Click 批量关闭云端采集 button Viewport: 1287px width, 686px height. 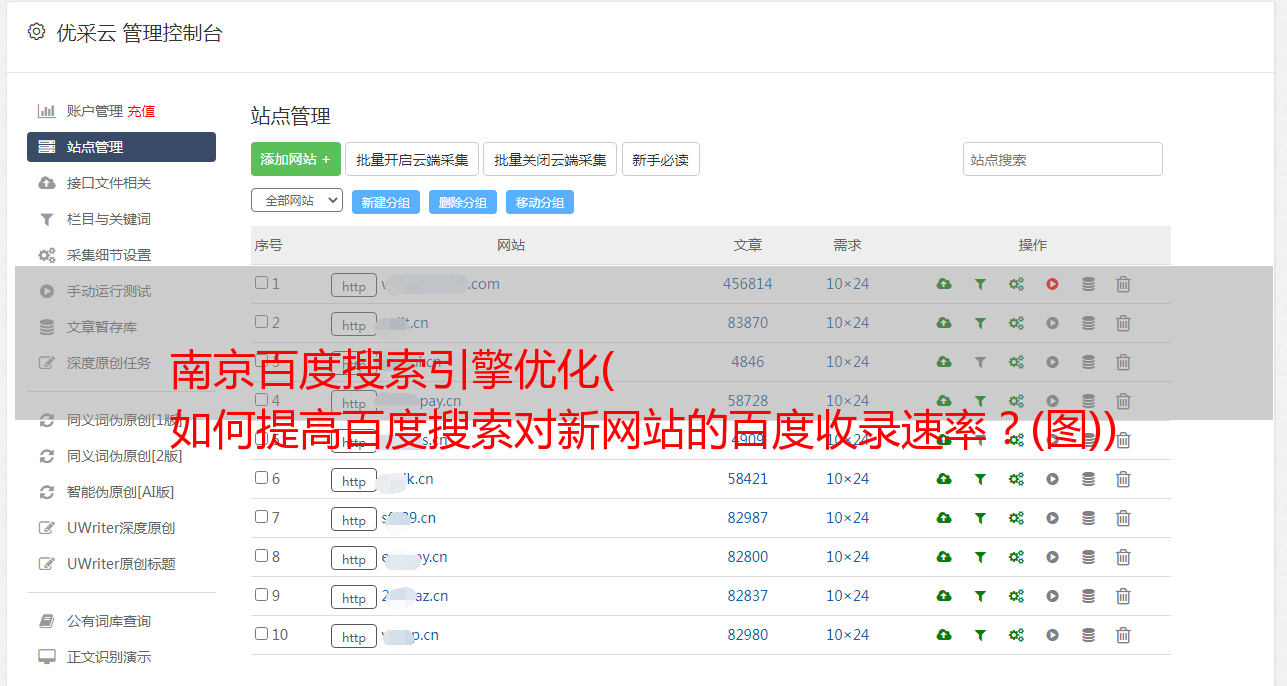[550, 159]
